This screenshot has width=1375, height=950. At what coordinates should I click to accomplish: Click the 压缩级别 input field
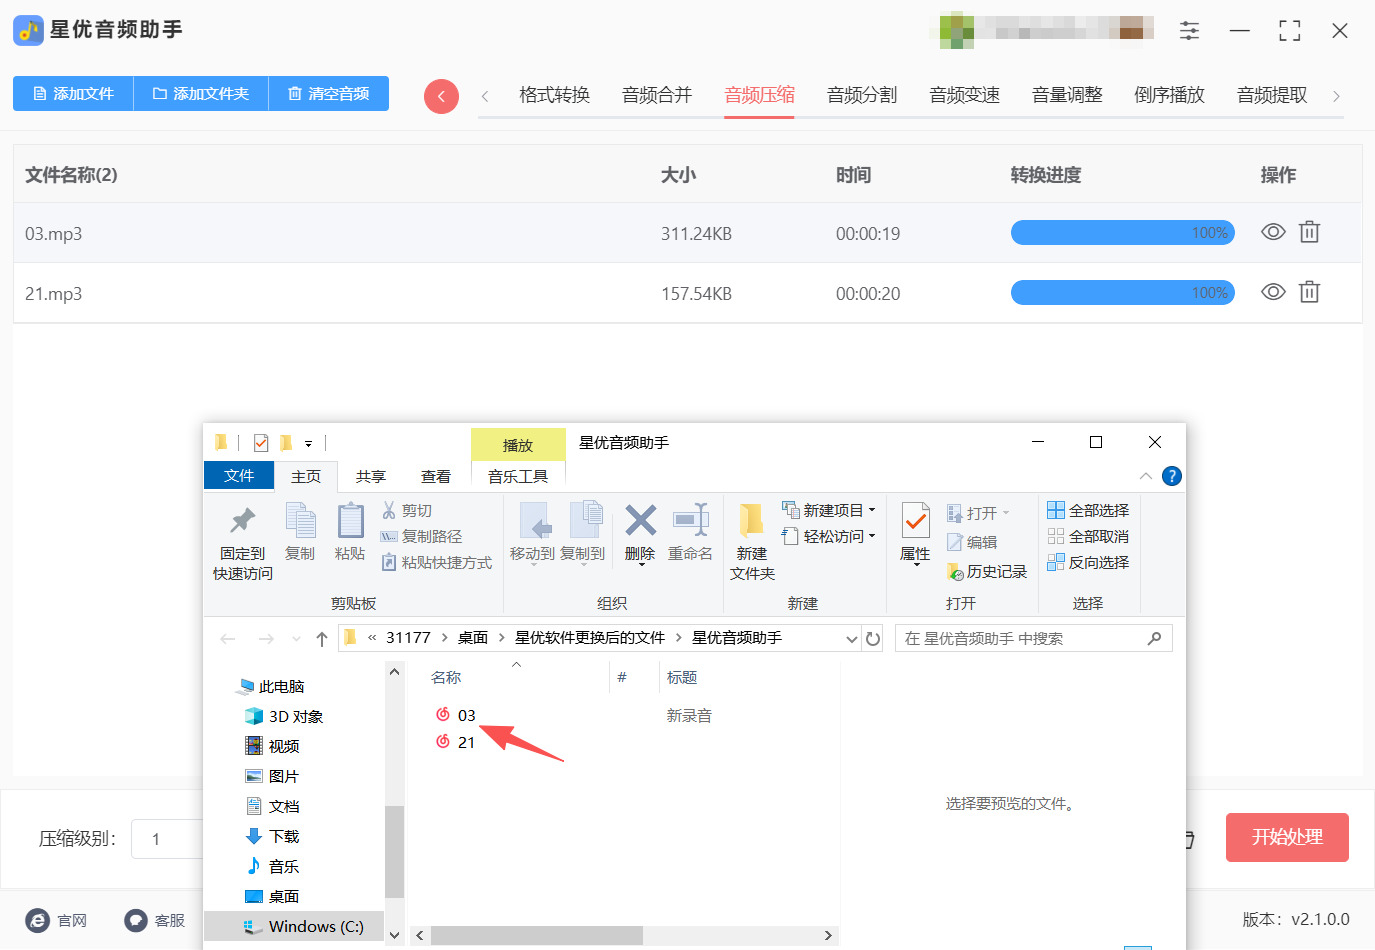click(168, 839)
